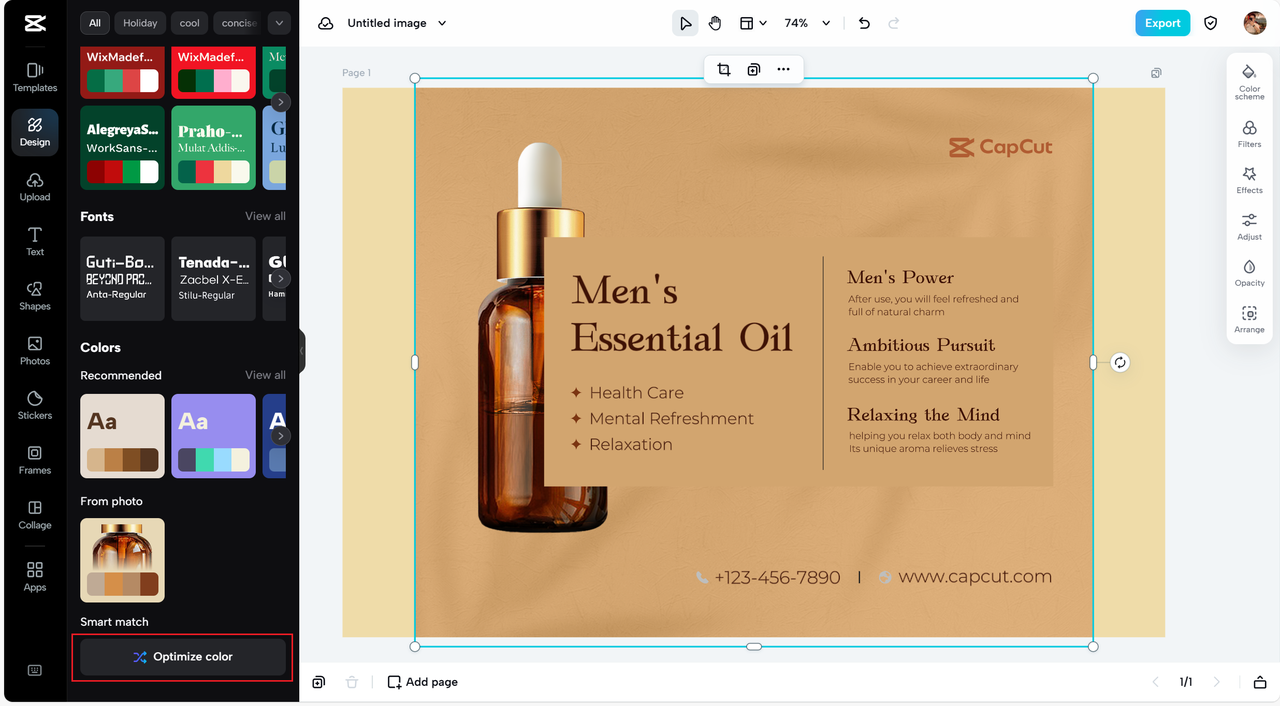Viewport: 1280px width, 706px height.
Task: Activate the Select pointer tool
Action: point(685,23)
